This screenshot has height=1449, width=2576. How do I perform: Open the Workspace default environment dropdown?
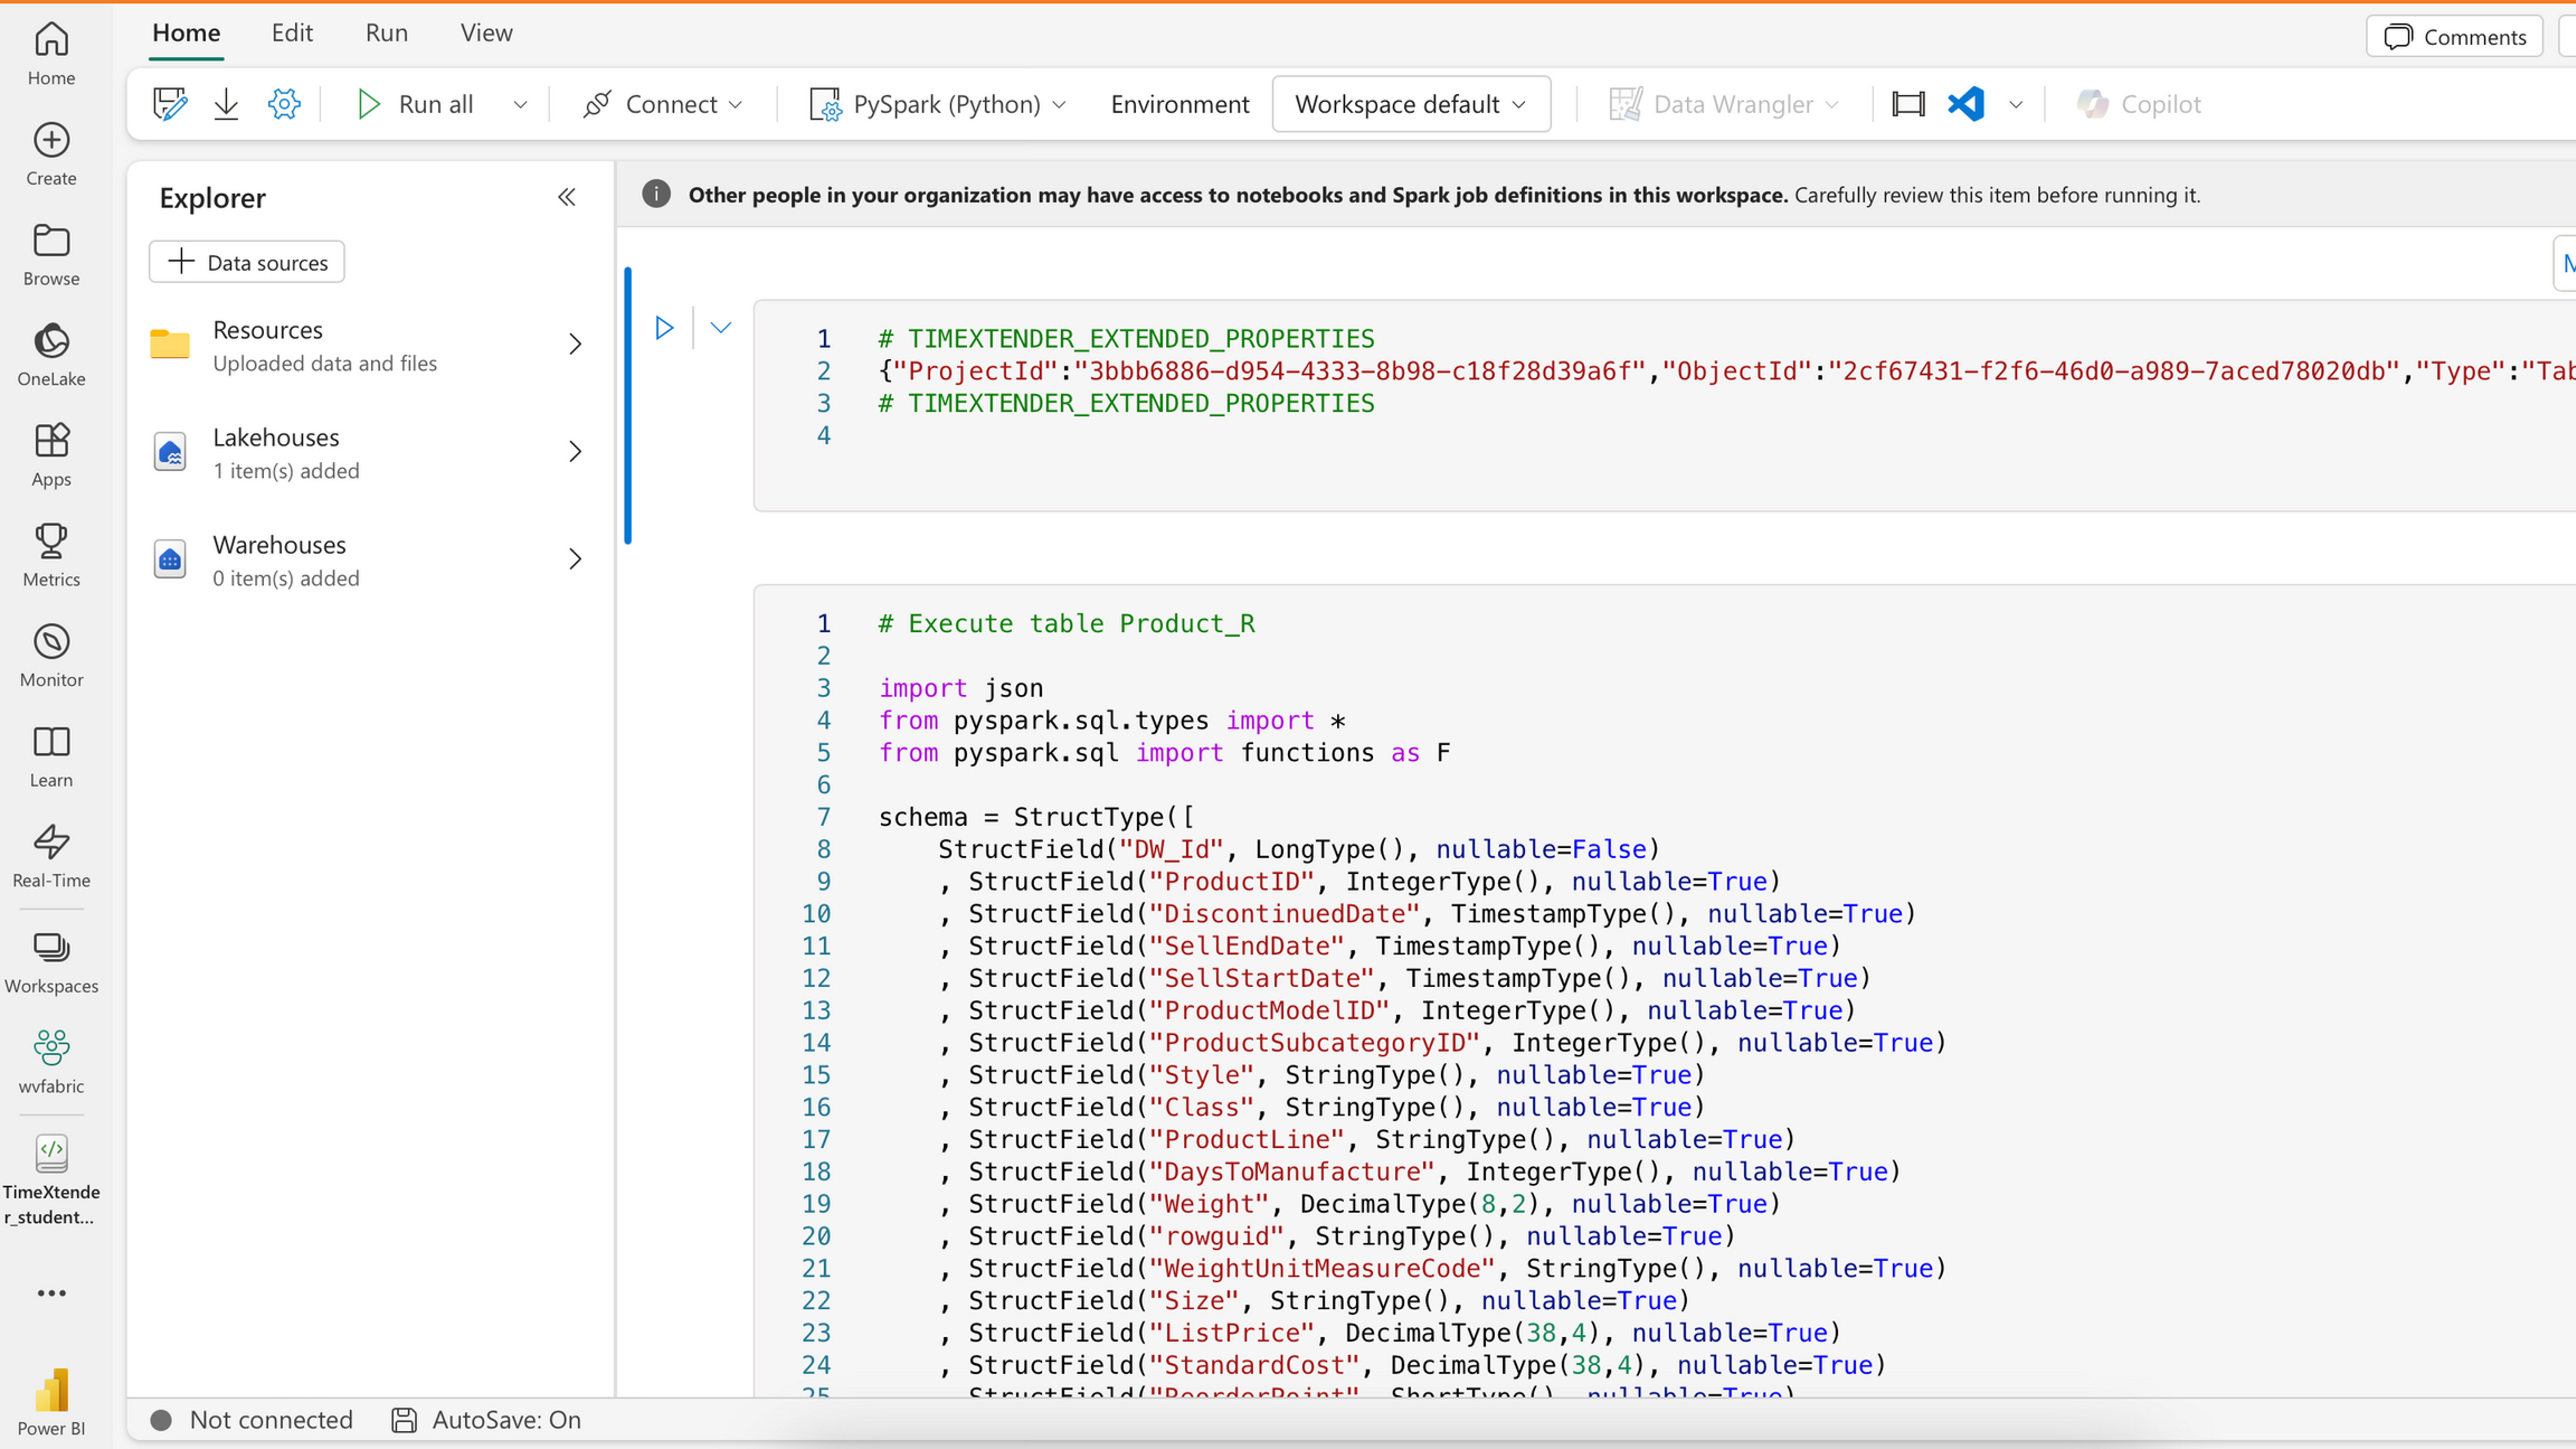coord(1411,104)
